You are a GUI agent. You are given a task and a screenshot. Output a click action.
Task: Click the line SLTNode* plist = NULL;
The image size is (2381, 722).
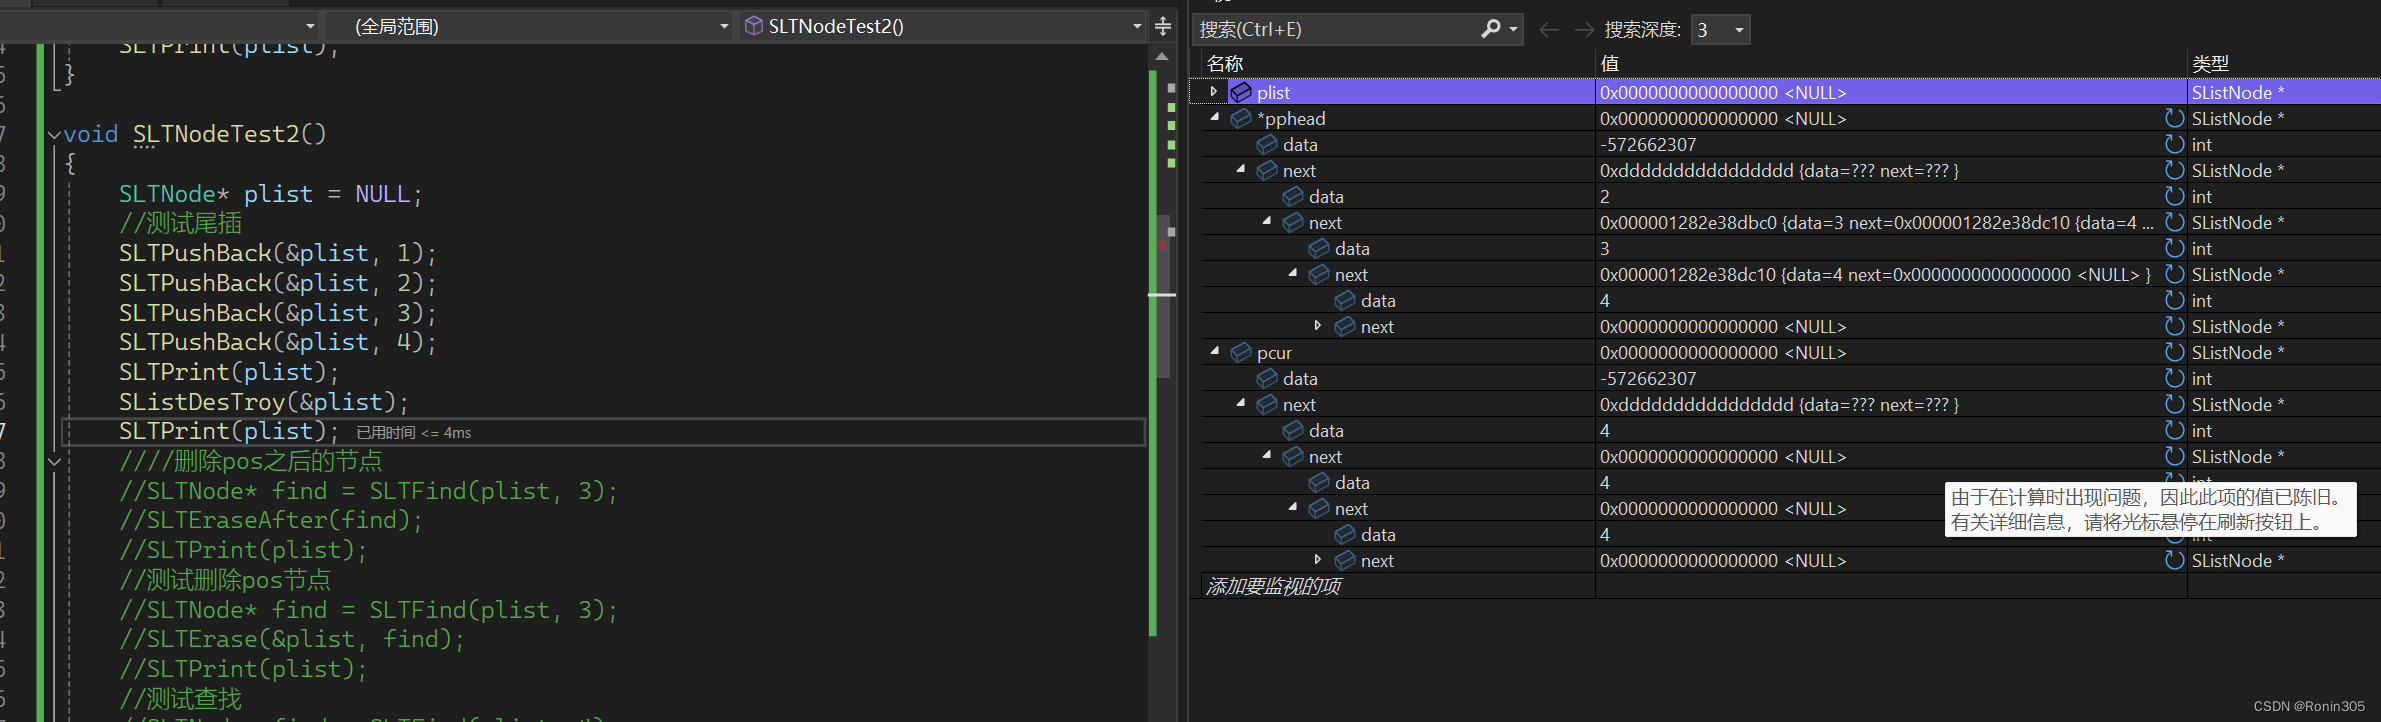(270, 194)
